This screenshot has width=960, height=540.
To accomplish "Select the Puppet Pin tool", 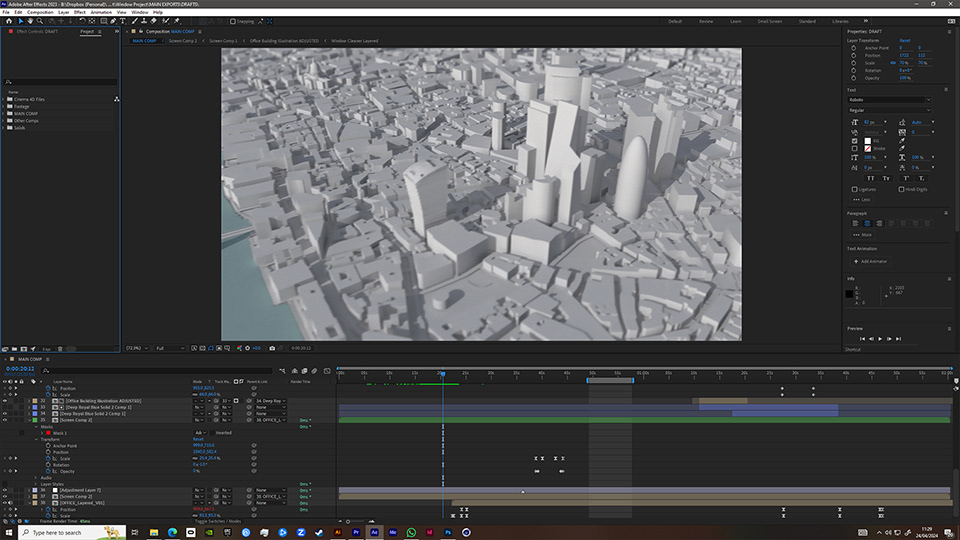I will (177, 21).
